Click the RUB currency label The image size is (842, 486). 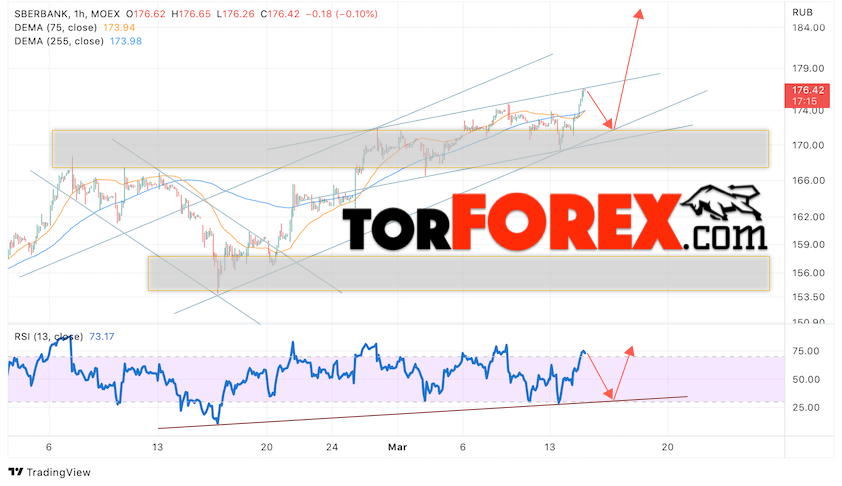[x=802, y=12]
